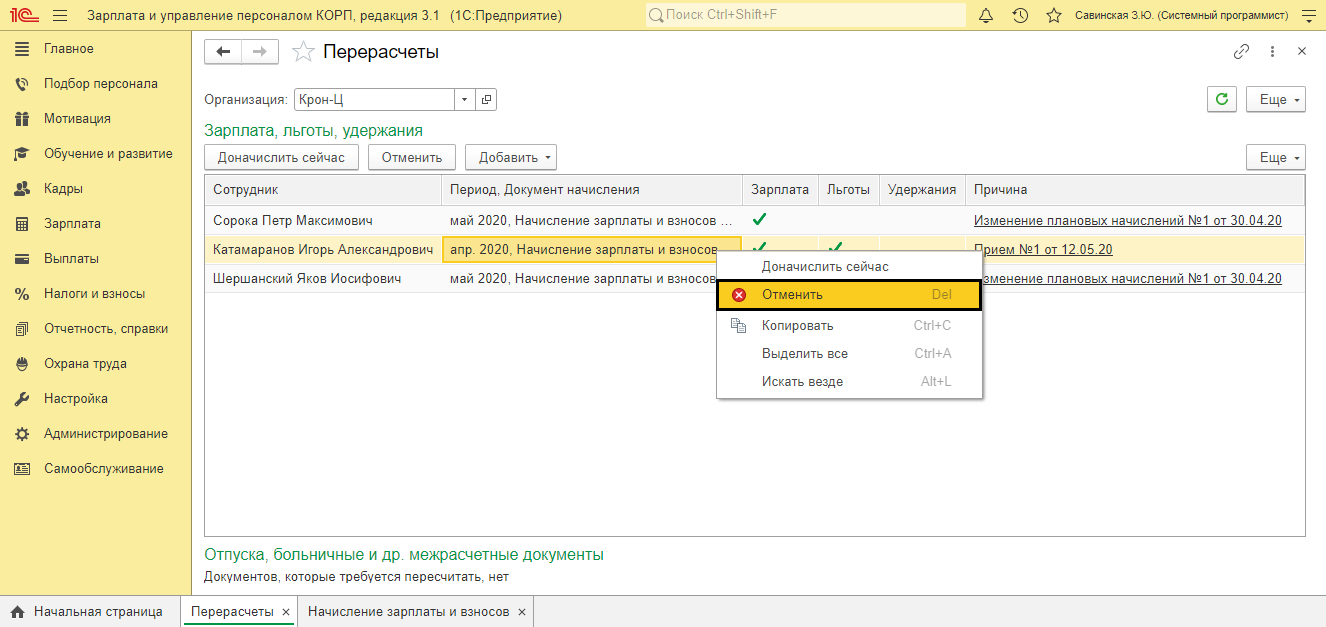
Task: Copy page link via chain icon
Action: tap(1242, 51)
